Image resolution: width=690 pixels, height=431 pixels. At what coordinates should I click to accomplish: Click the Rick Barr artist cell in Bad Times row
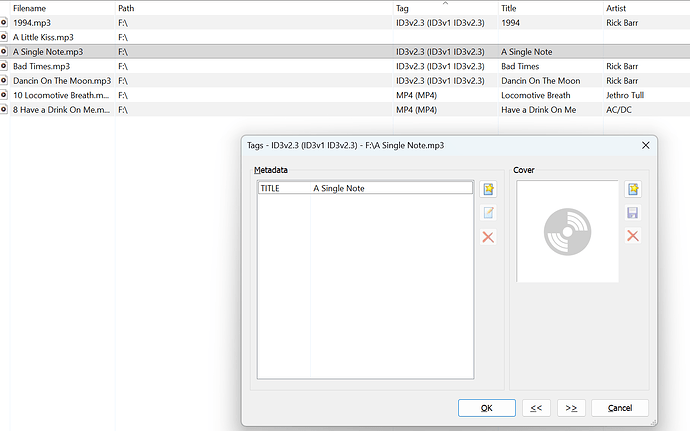622,66
